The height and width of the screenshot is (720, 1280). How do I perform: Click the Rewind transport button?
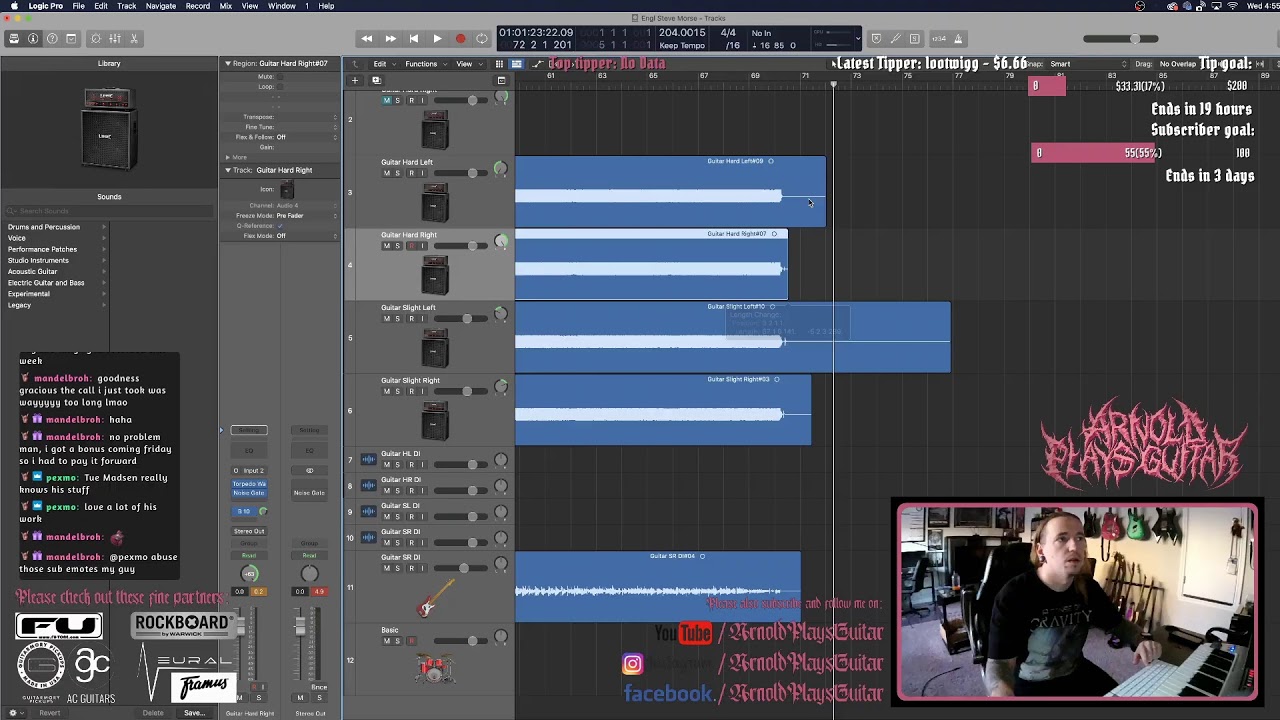367,39
